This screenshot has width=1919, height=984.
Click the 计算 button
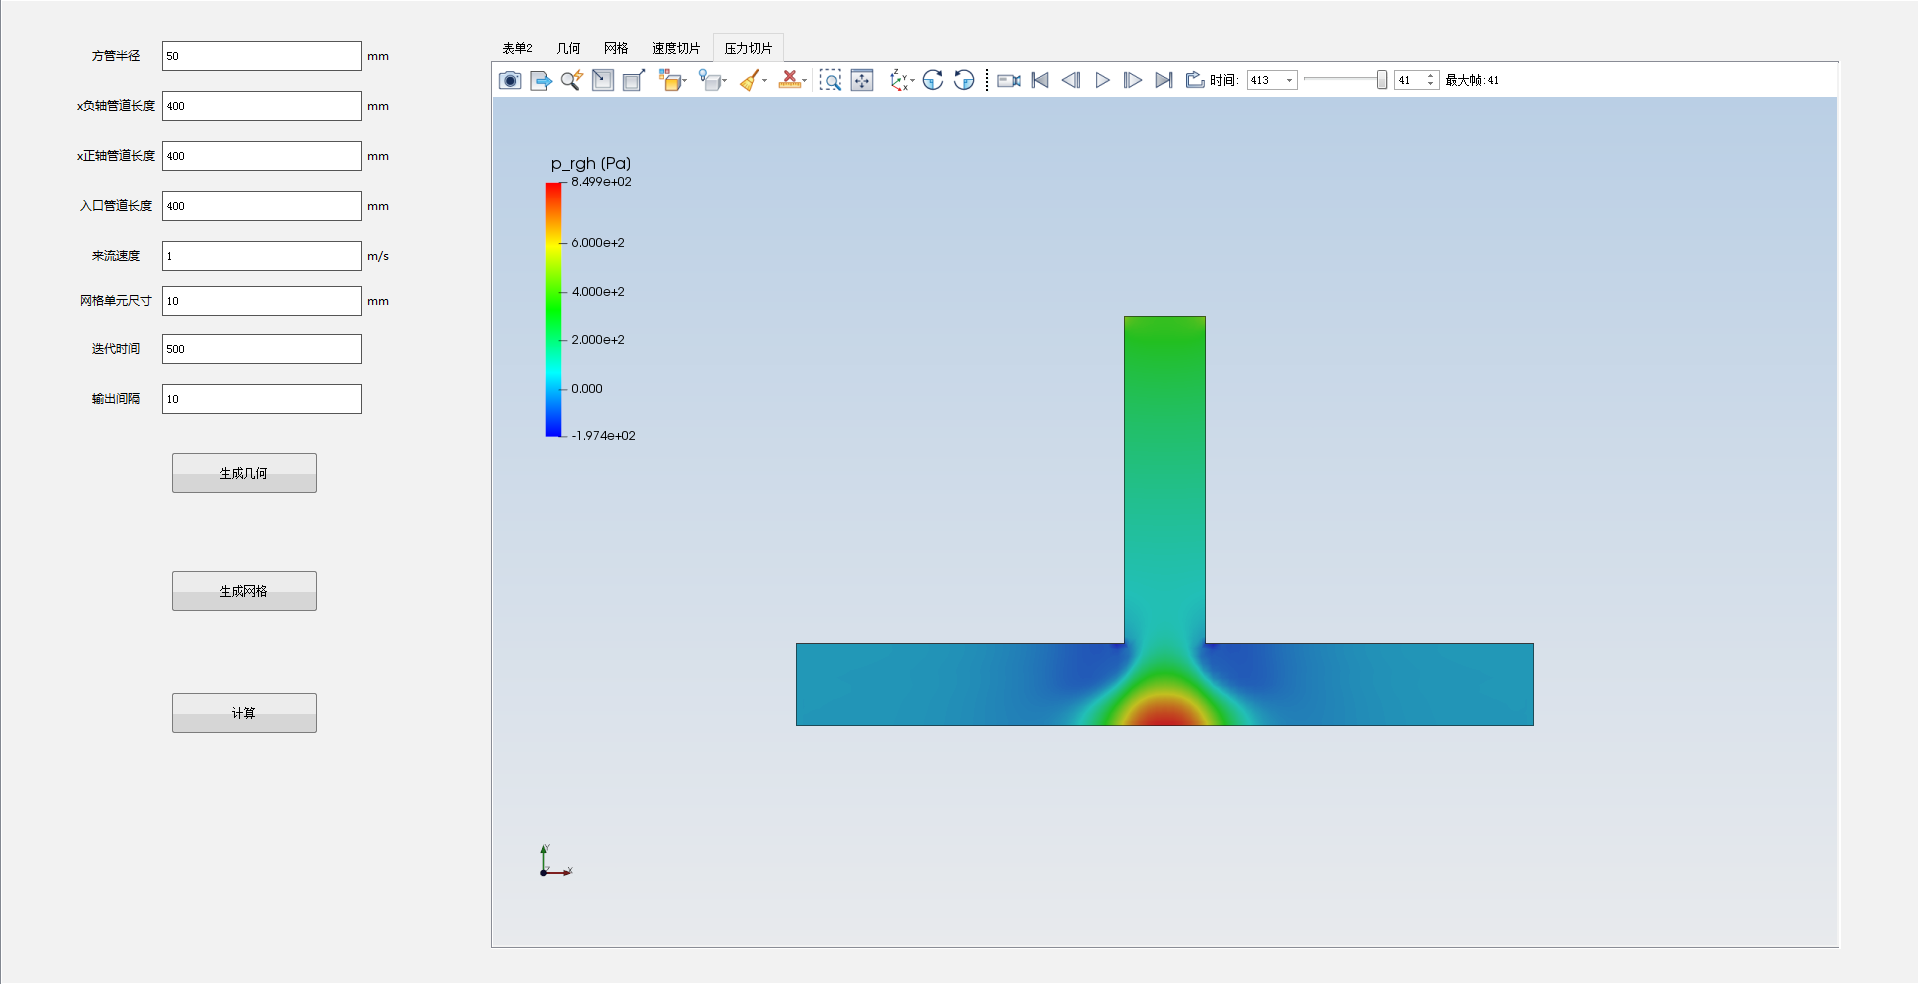(244, 713)
